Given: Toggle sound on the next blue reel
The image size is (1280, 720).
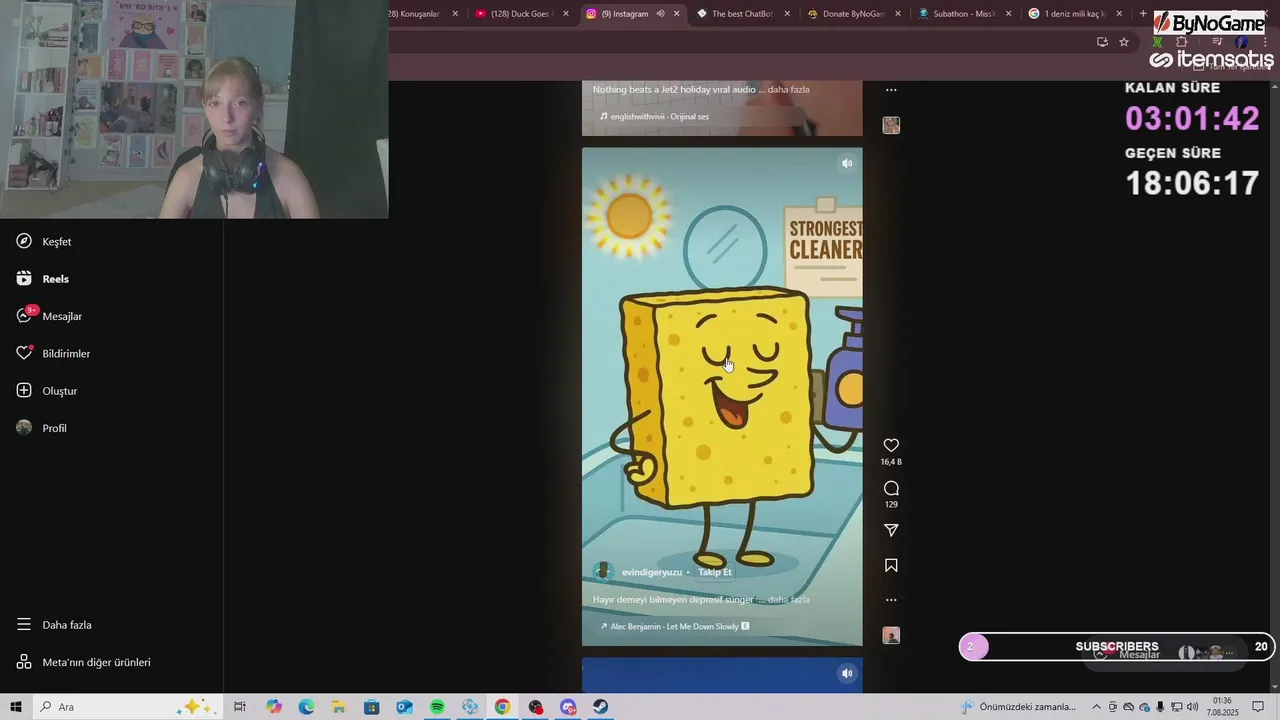Looking at the screenshot, I should tap(847, 673).
